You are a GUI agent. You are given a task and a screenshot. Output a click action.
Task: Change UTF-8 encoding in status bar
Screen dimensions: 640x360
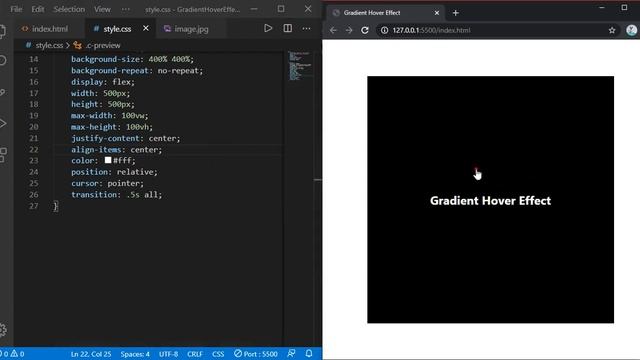pyautogui.click(x=168, y=354)
